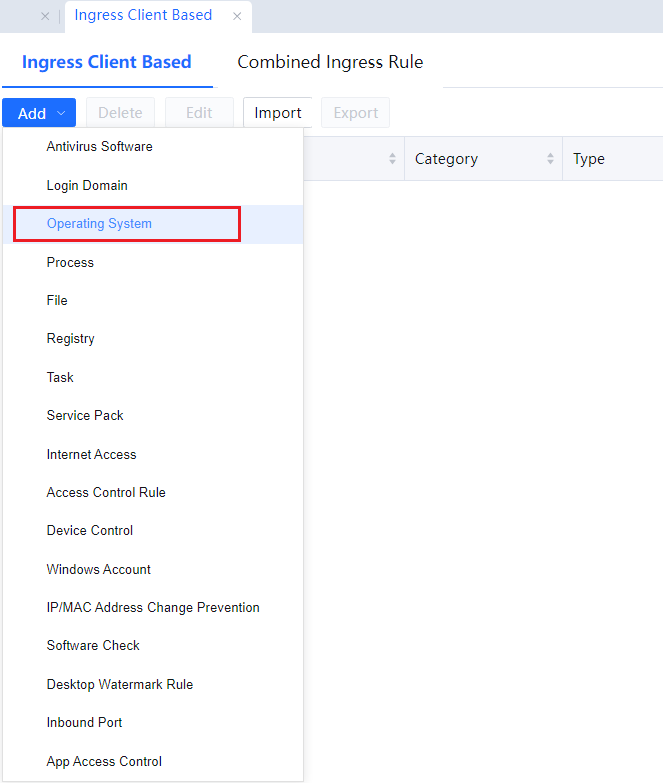
Task: Click the Import button
Action: tap(277, 113)
